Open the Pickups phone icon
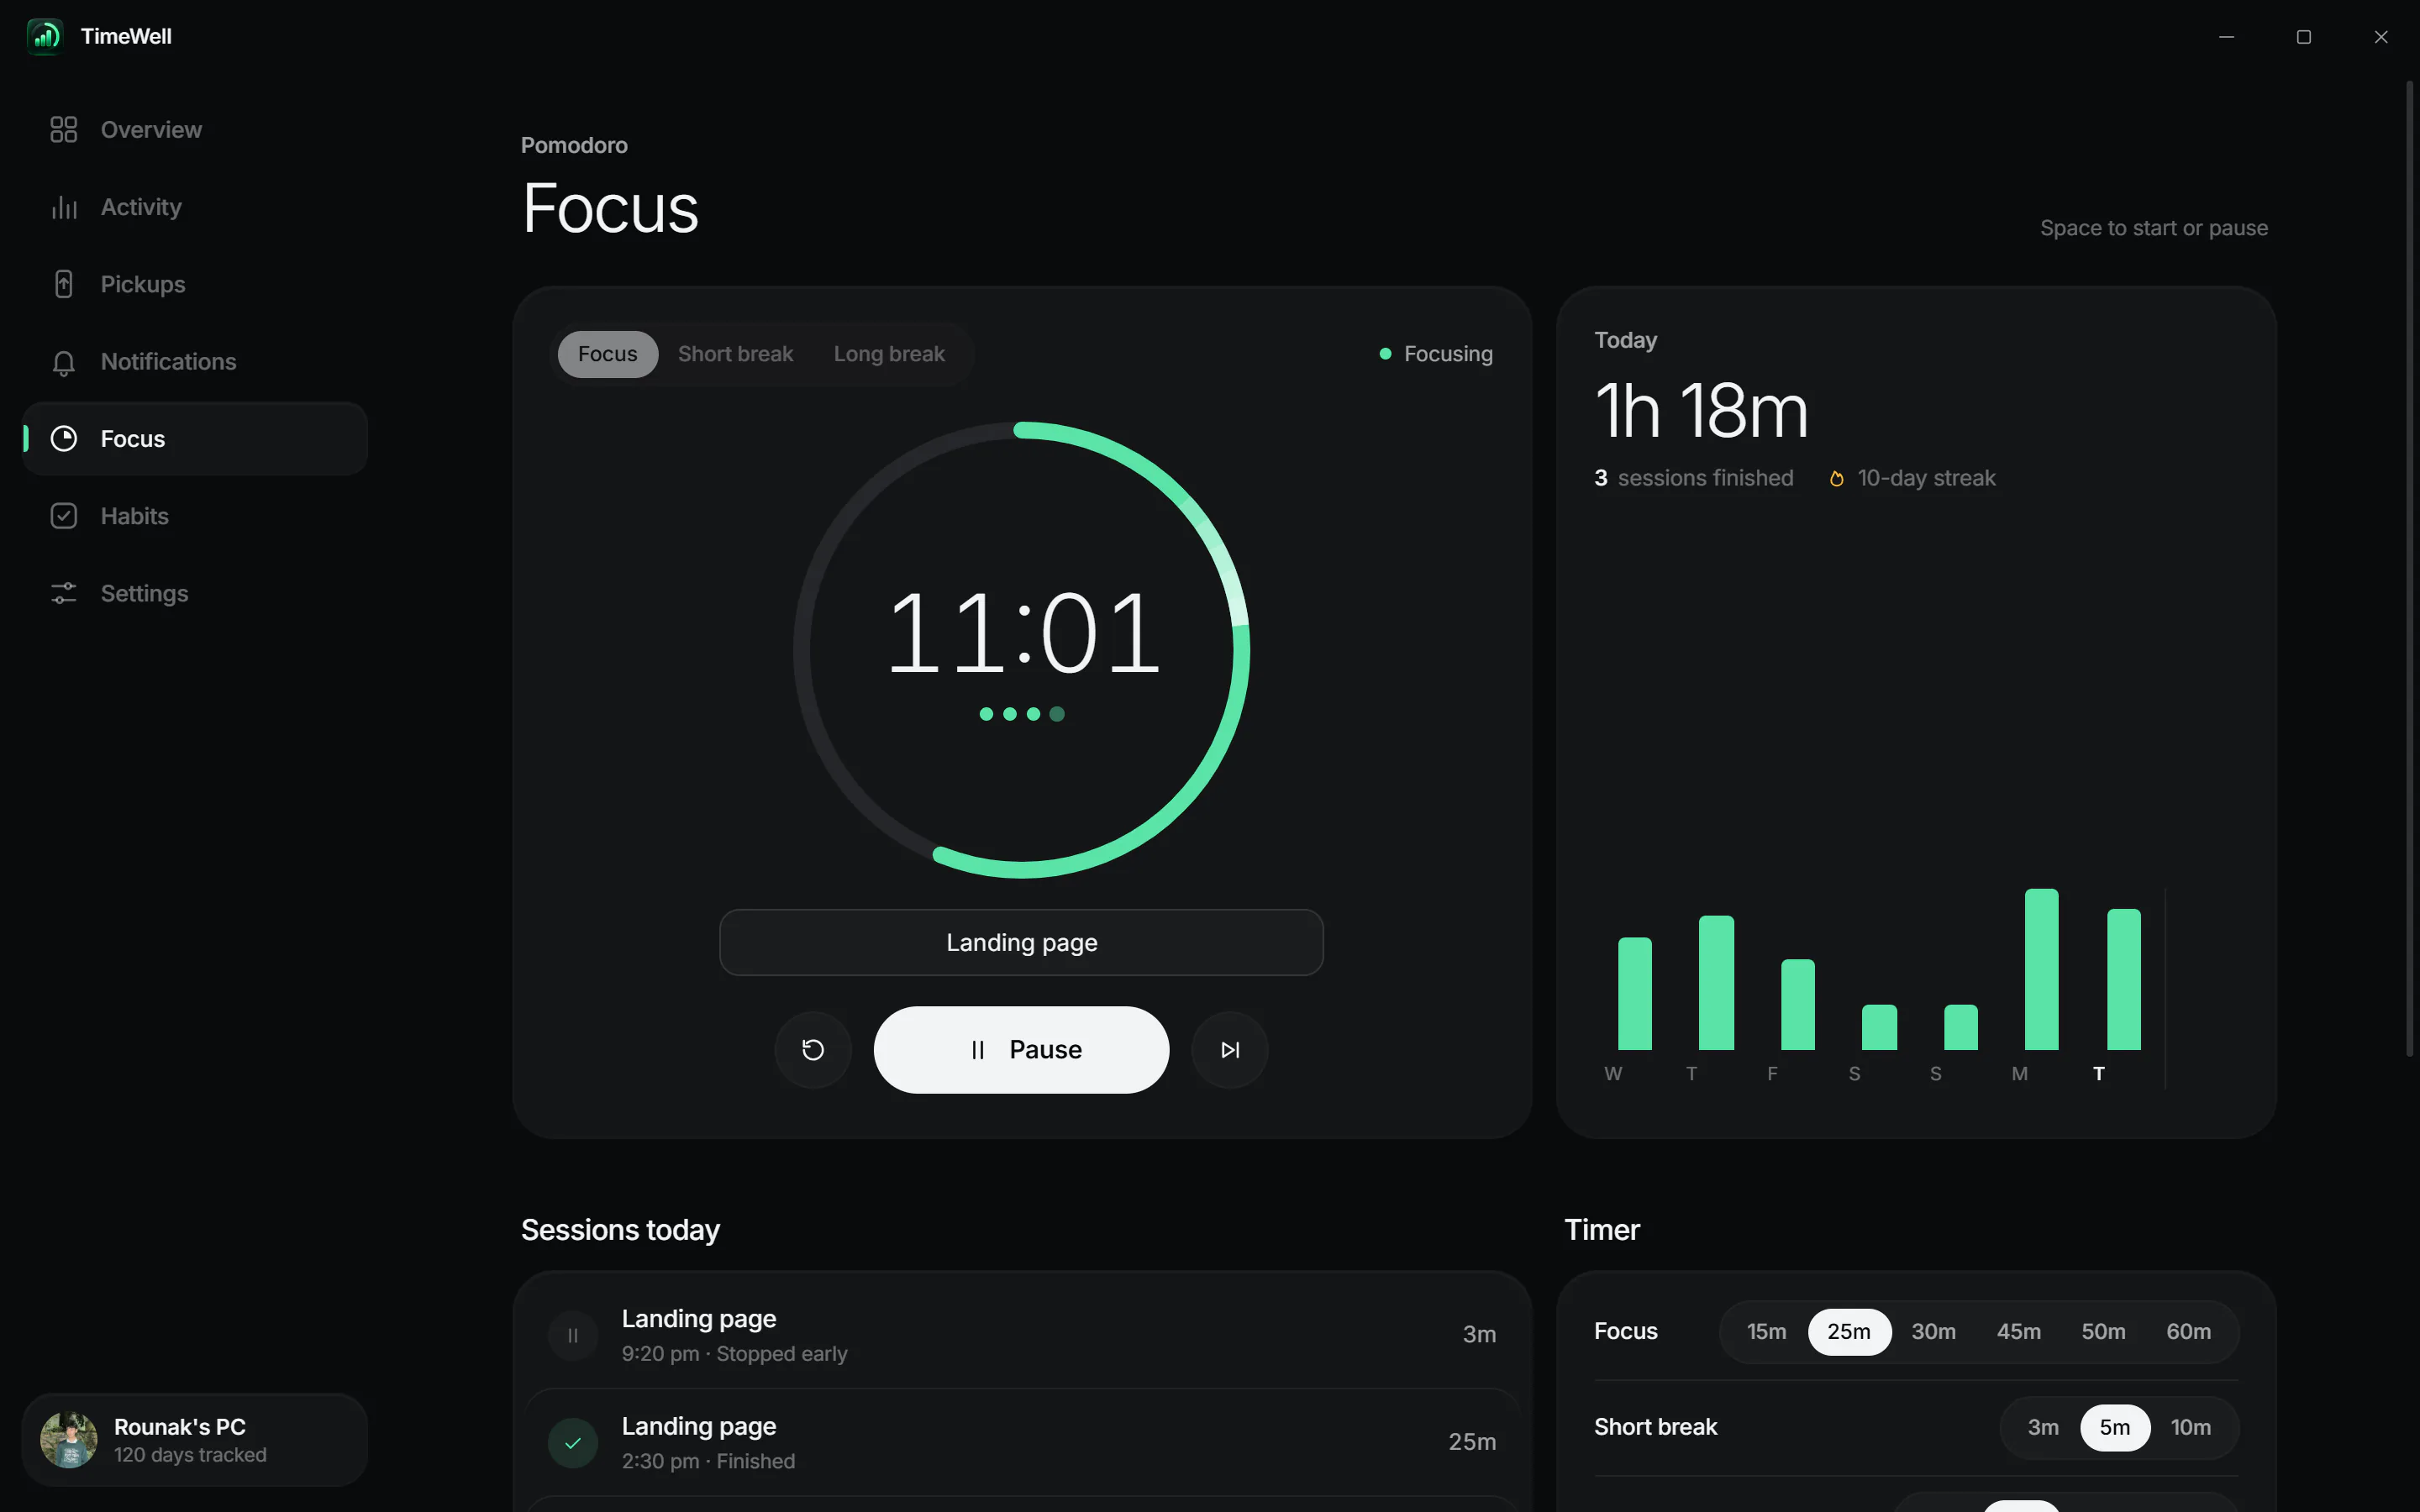Screen dimensions: 2420x1512 tap(64, 284)
